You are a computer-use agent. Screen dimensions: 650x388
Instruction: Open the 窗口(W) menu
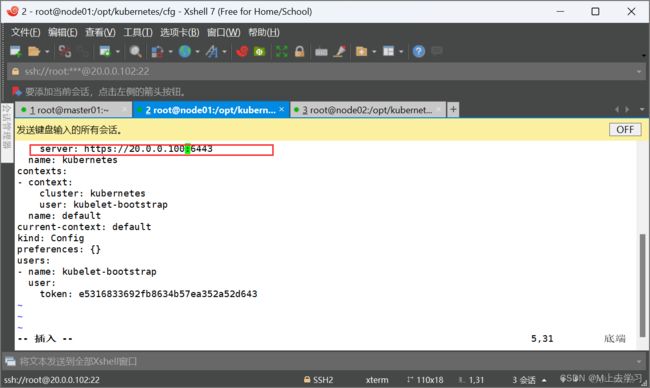223,32
